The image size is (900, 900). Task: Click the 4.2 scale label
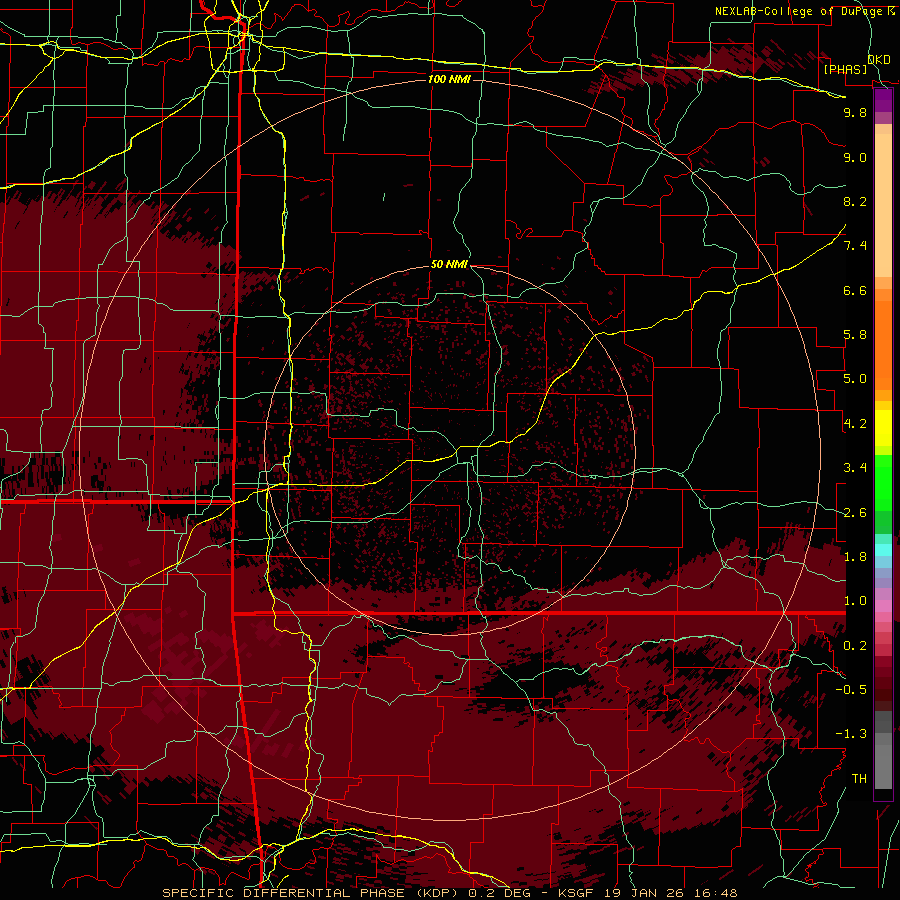click(x=855, y=424)
